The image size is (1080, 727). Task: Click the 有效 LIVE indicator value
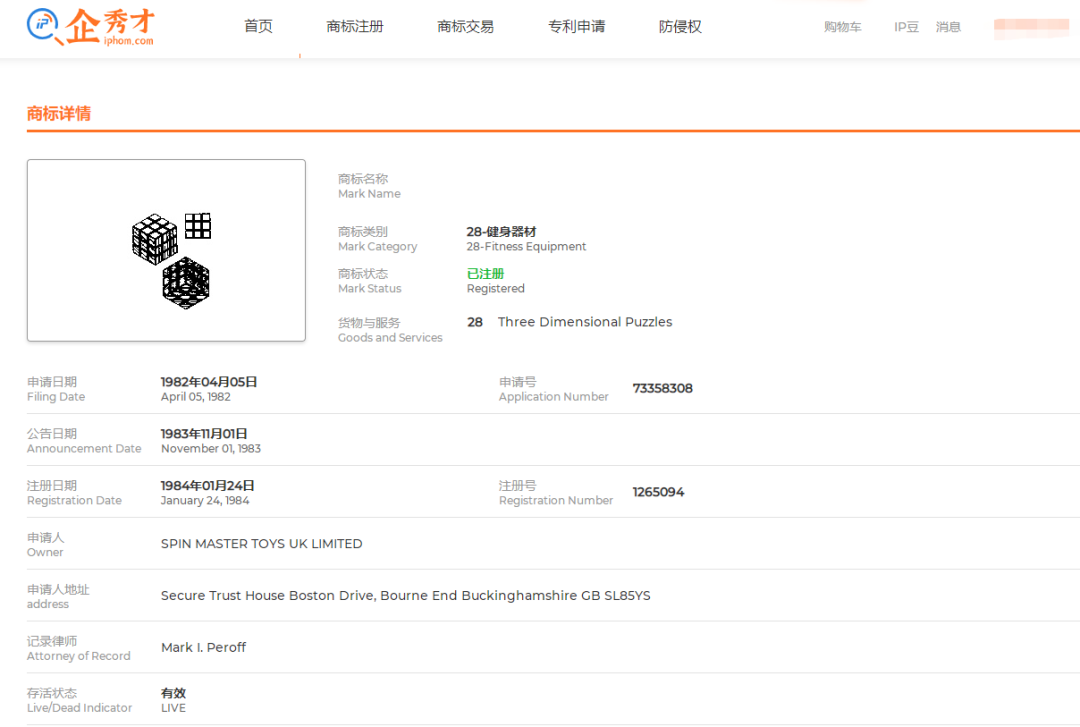pyautogui.click(x=174, y=700)
